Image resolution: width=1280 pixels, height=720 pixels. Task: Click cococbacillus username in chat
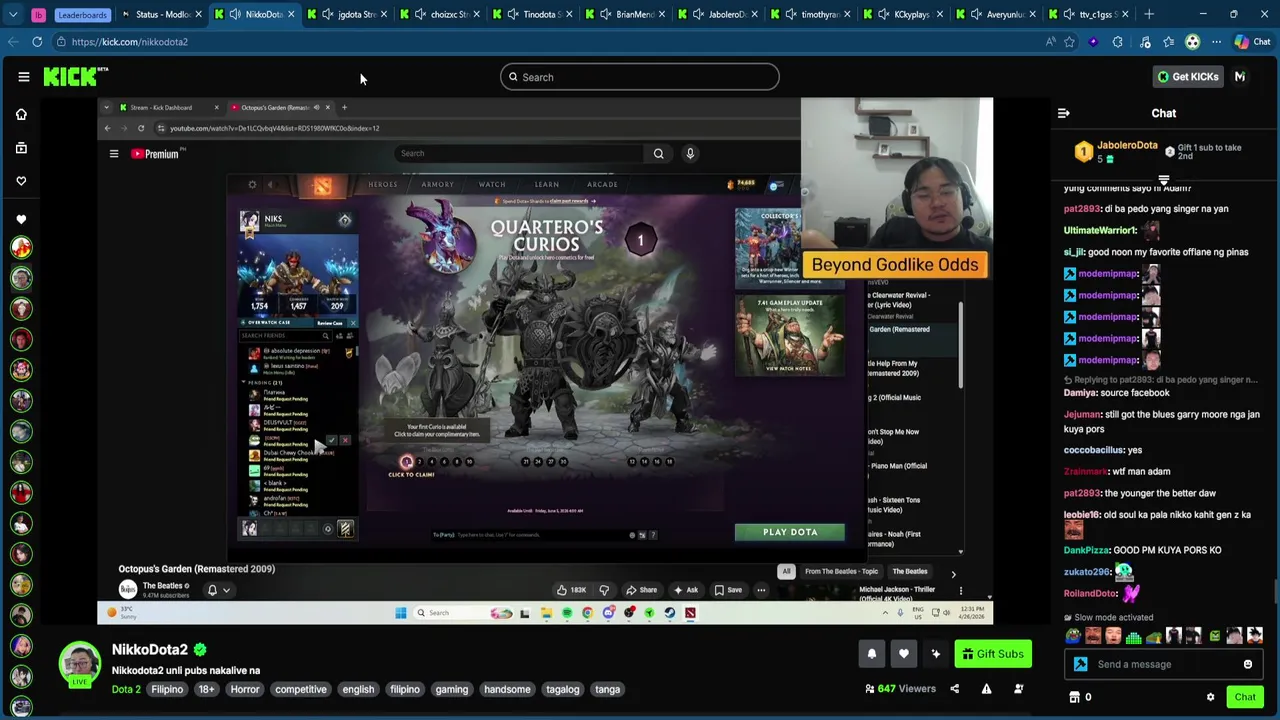pos(1093,450)
